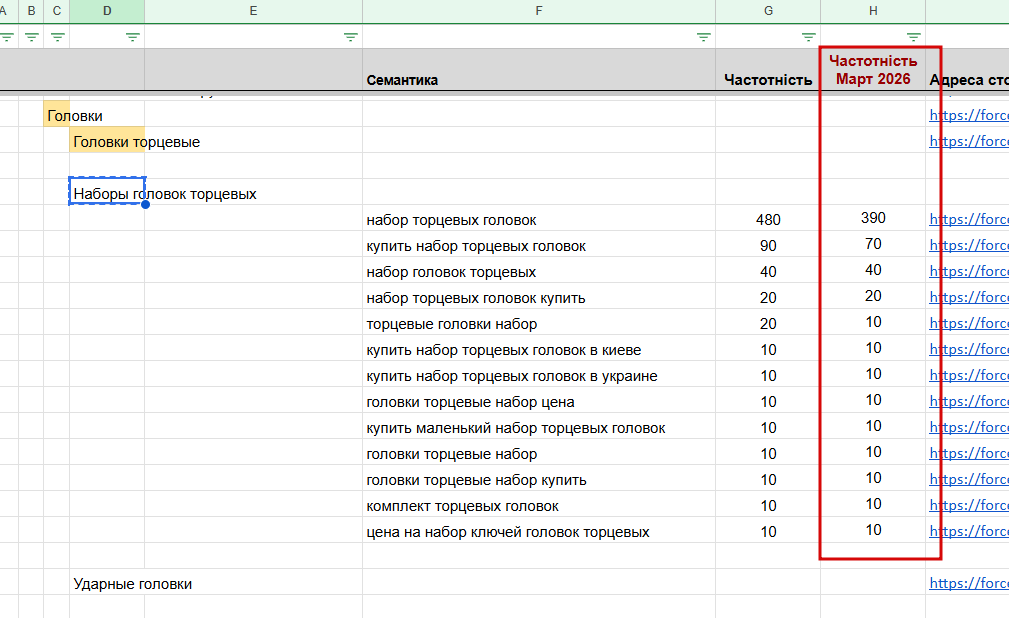The height and width of the screenshot is (618, 1009).
Task: Select the March 2026 value 70
Action: point(873,244)
